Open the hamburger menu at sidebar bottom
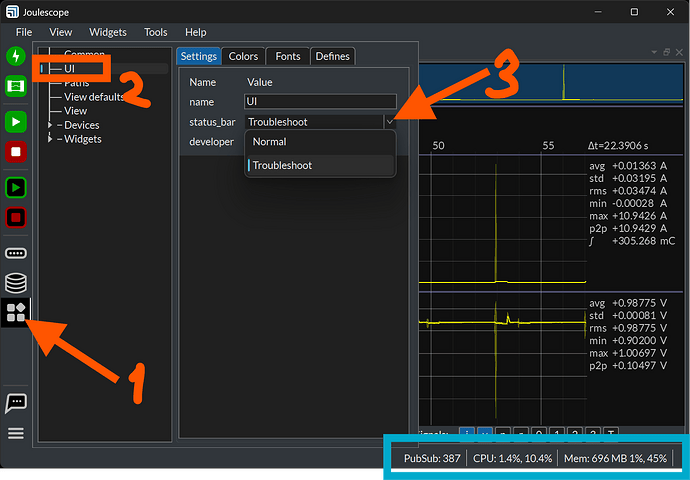 16,433
